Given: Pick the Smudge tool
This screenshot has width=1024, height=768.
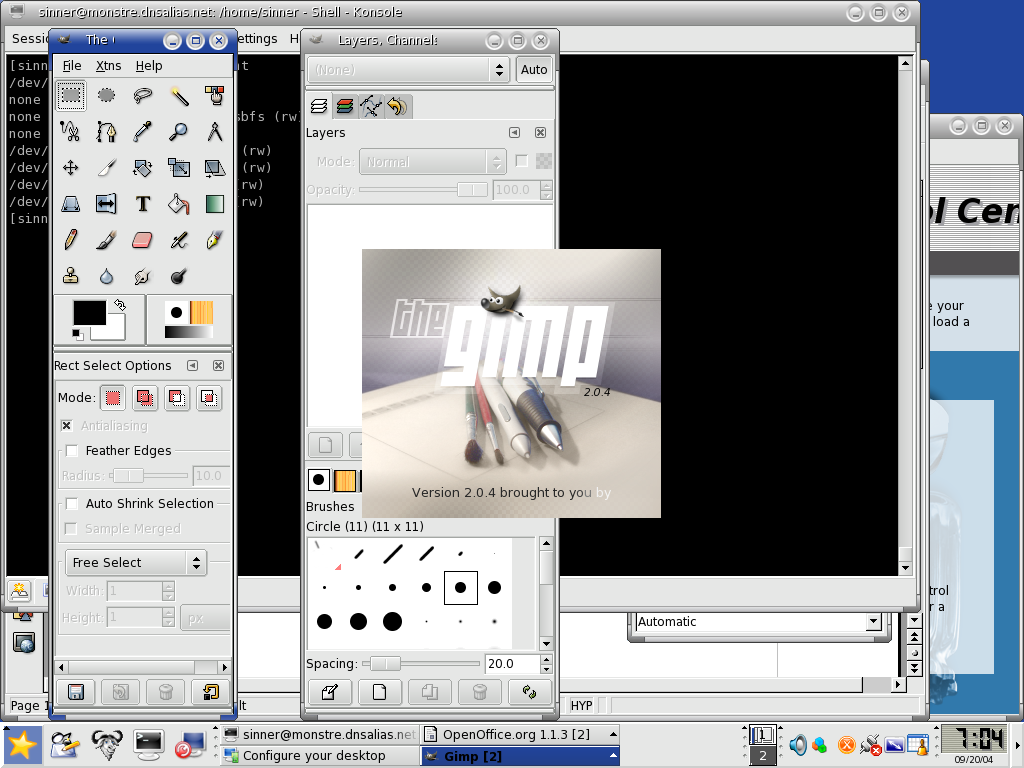Looking at the screenshot, I should [x=142, y=276].
